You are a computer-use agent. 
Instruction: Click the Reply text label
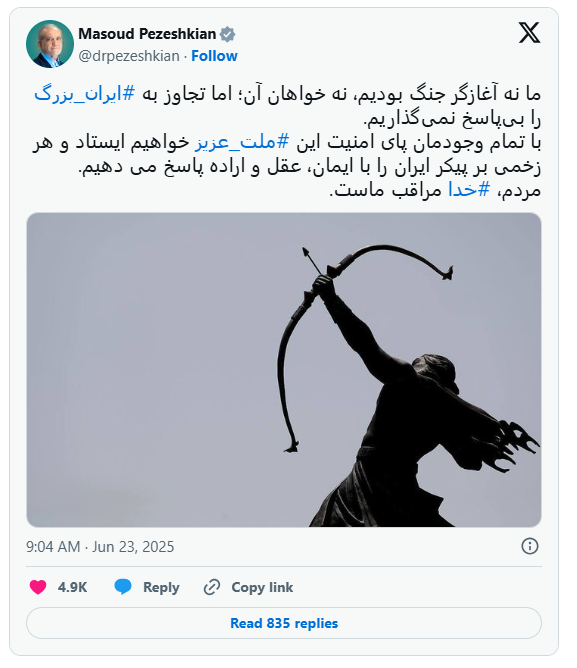point(161,587)
